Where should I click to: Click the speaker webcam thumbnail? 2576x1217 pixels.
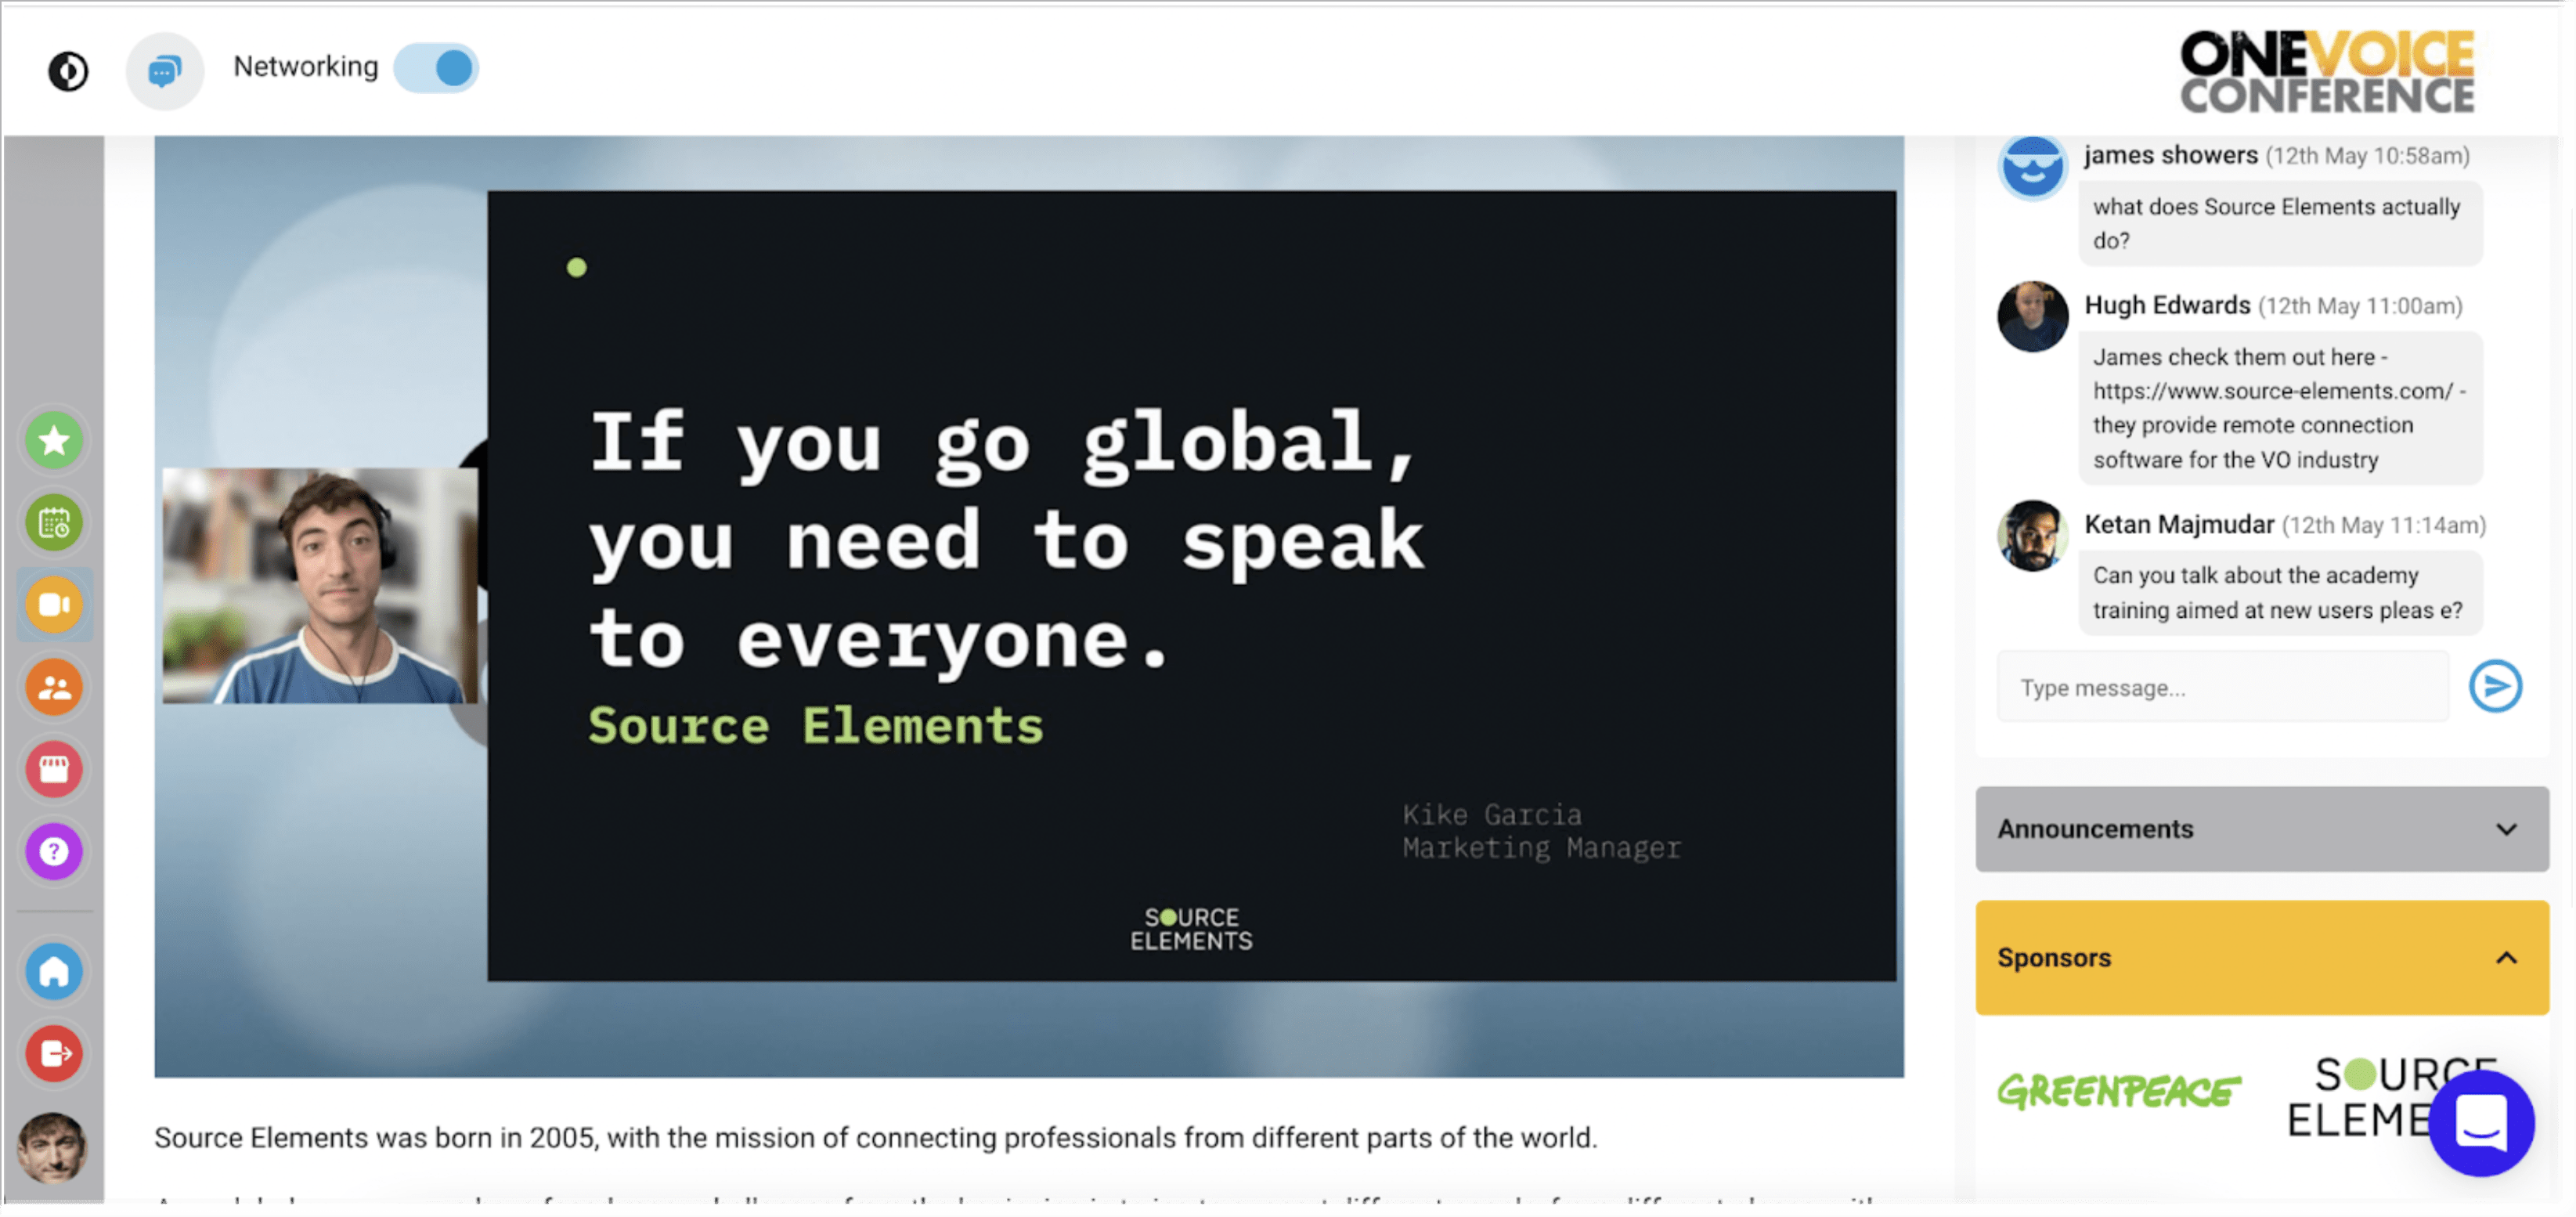(319, 585)
